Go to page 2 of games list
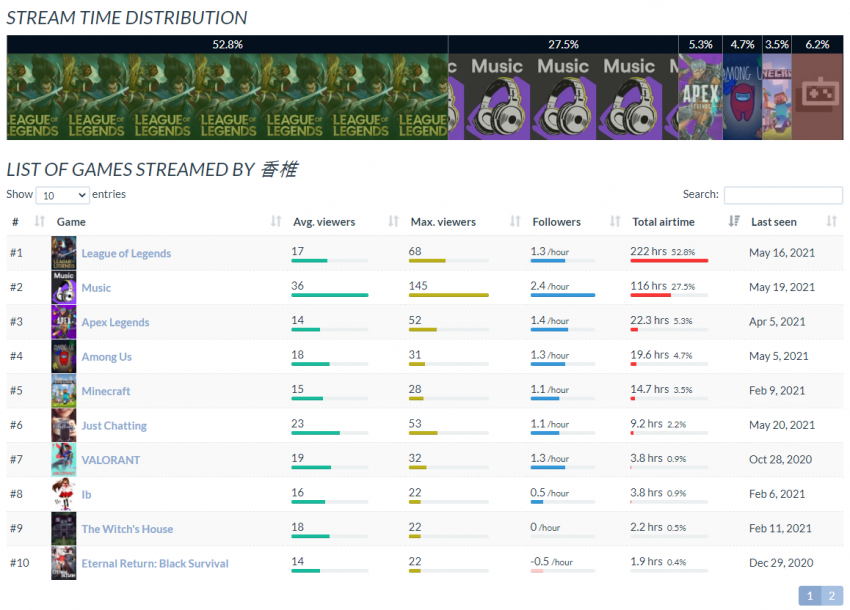The height and width of the screenshot is (610, 850). 832,596
